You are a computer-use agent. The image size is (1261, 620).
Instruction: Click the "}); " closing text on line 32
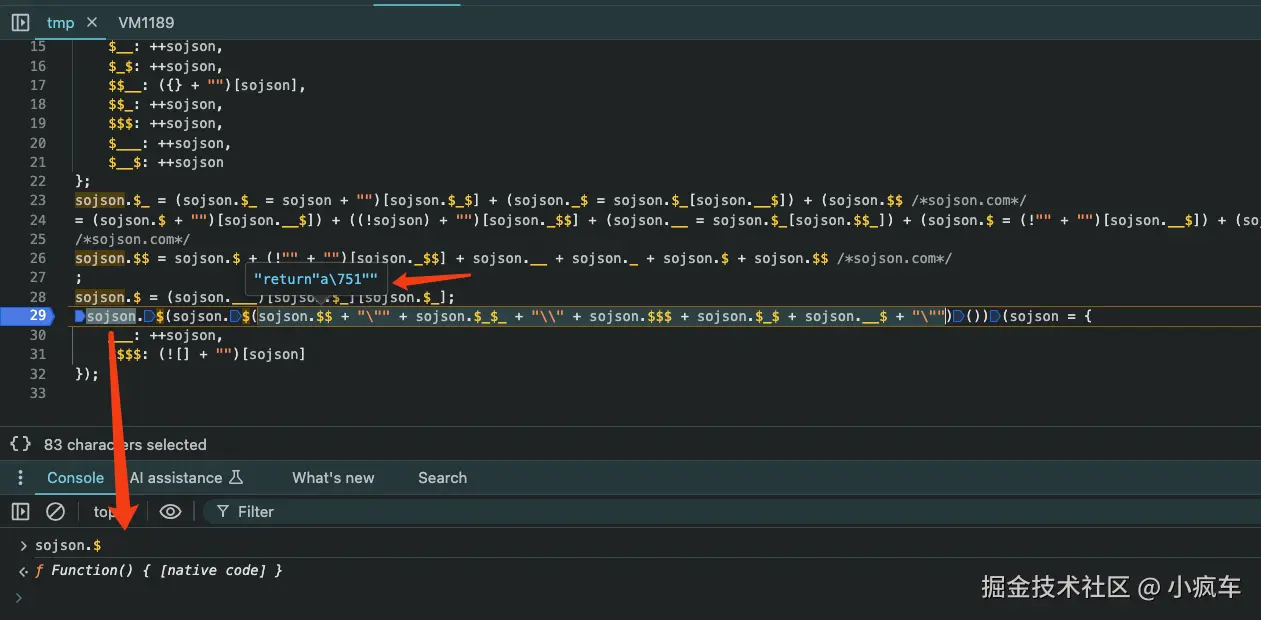tap(87, 374)
